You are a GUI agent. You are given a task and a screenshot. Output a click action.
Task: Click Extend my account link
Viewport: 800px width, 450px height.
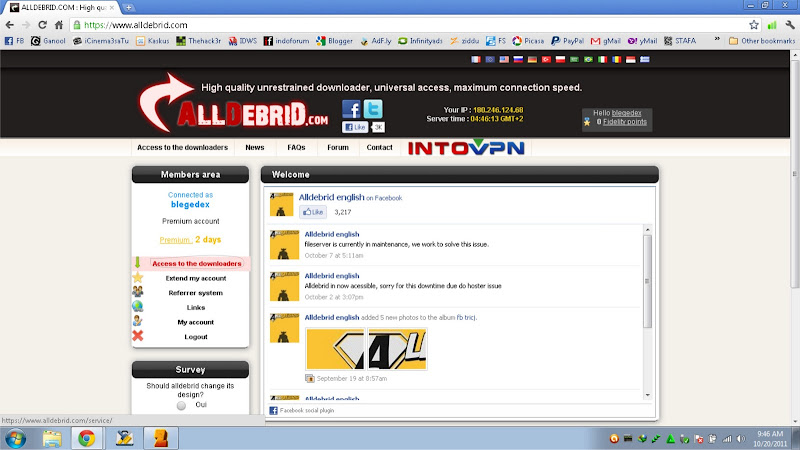(x=196, y=278)
